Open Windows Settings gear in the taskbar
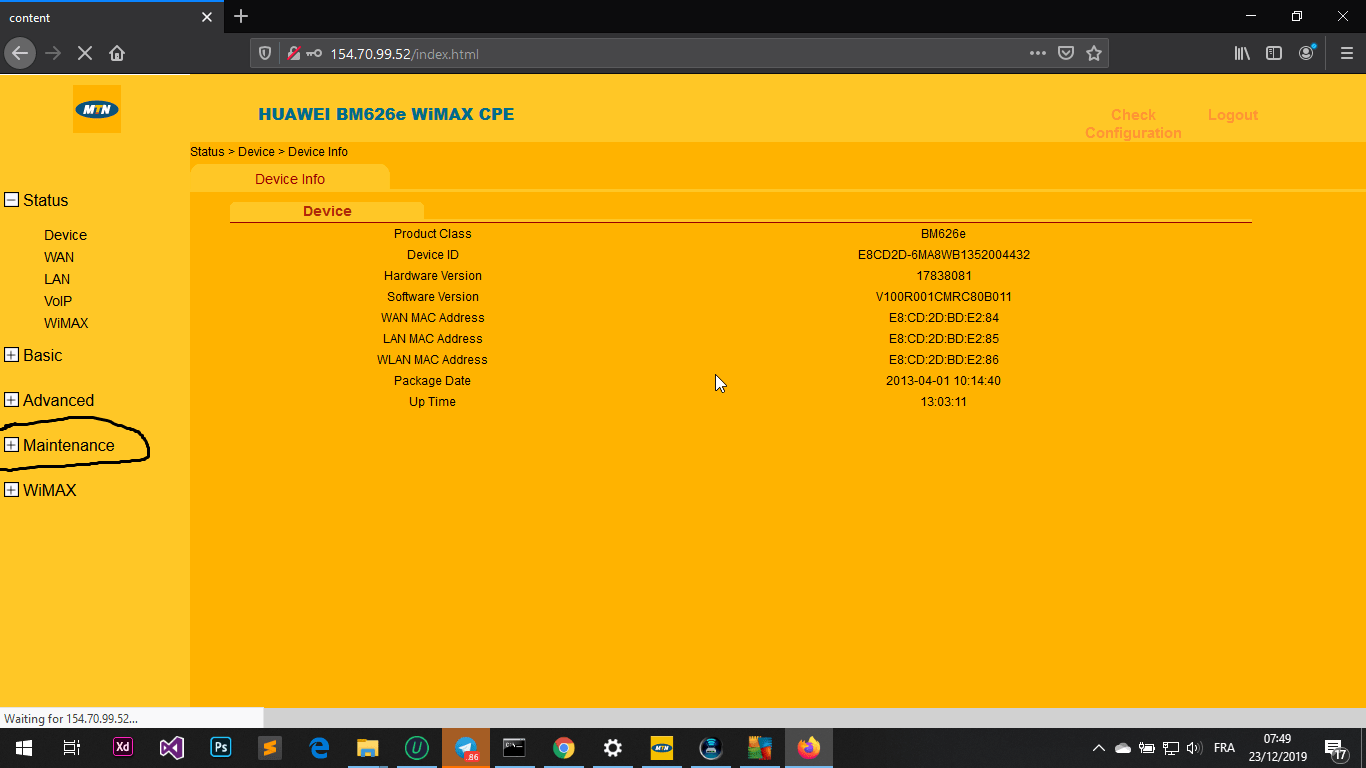 click(x=613, y=747)
